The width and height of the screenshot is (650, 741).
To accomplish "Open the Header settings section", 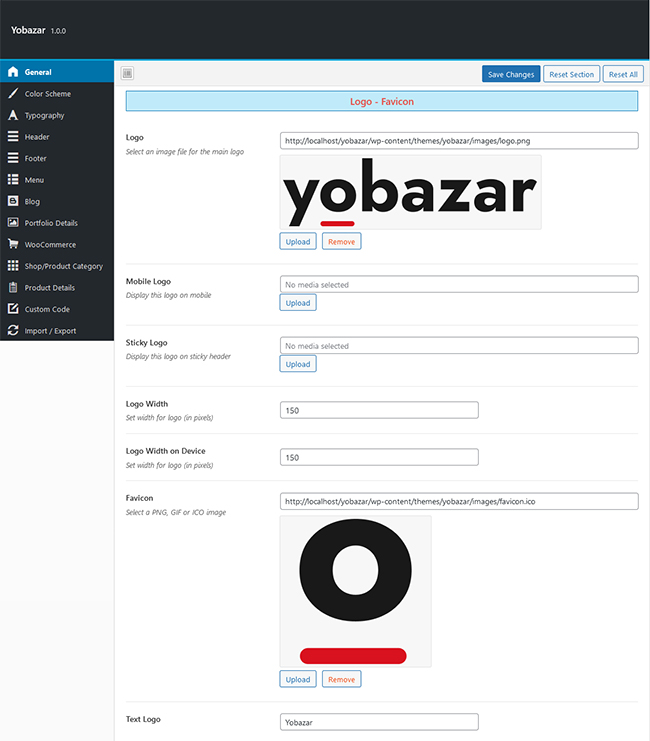I will click(x=57, y=137).
